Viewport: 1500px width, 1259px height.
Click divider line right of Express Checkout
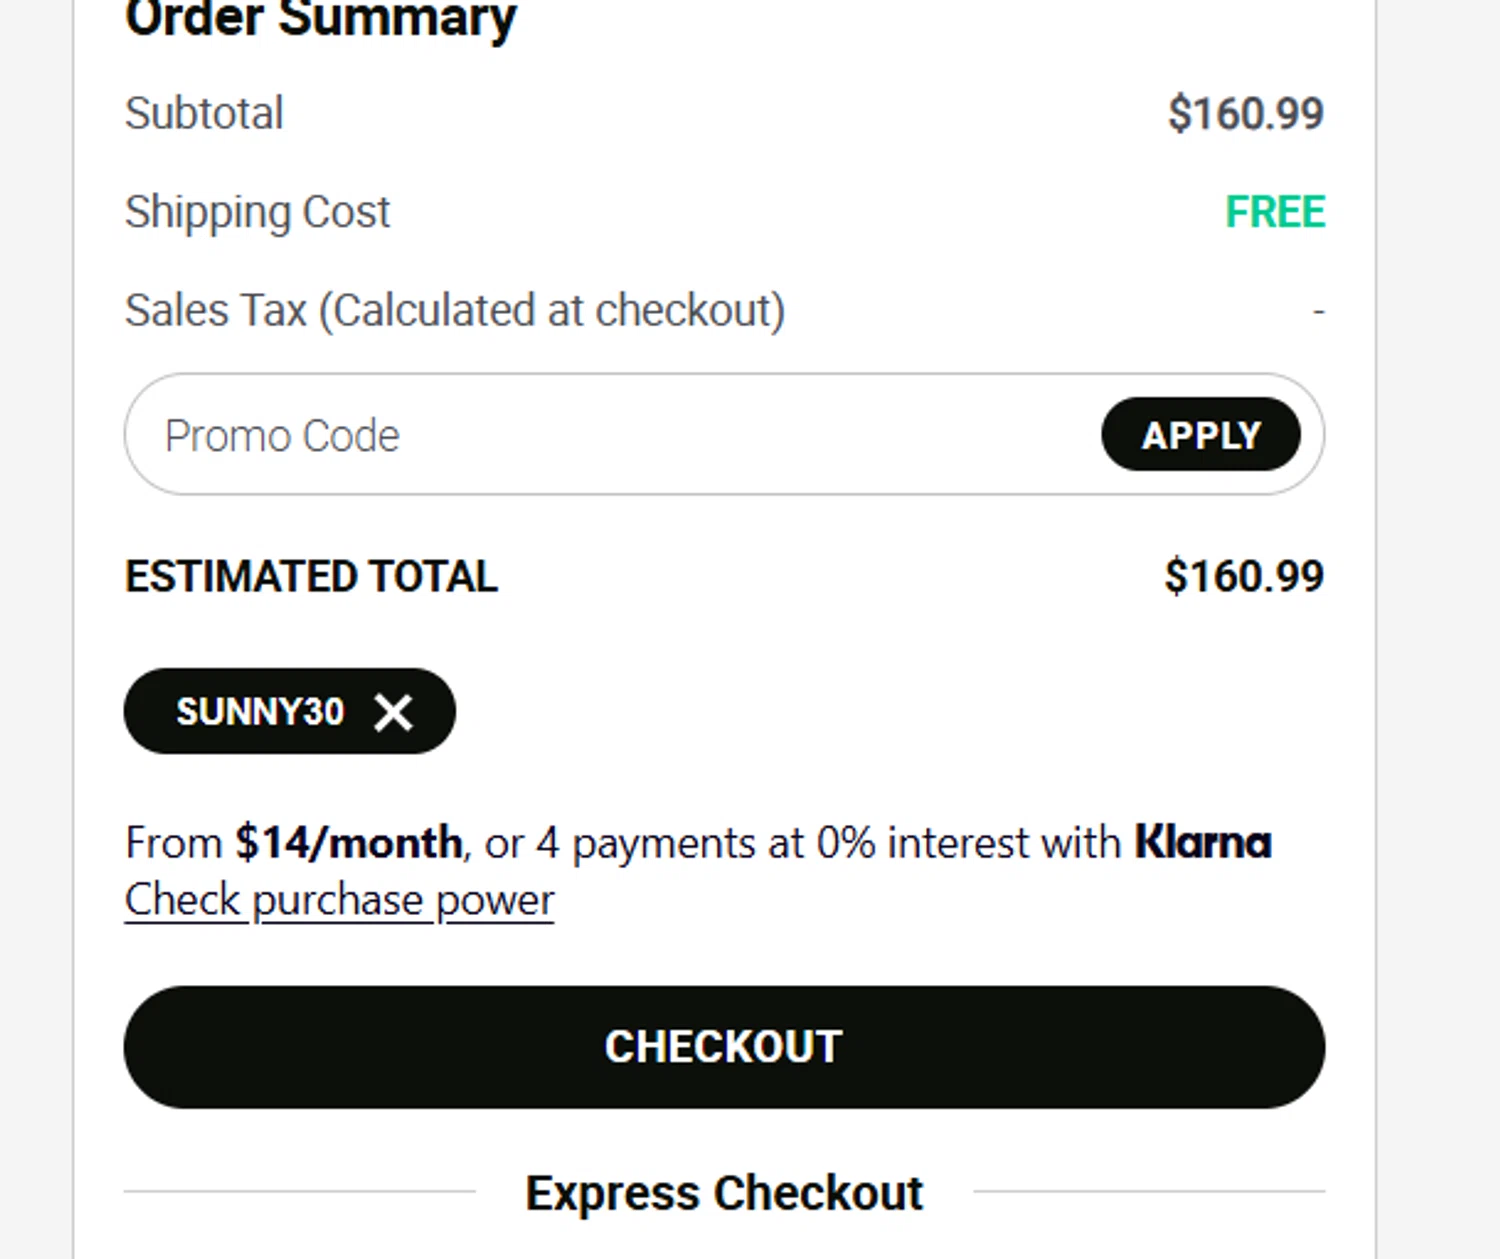[1148, 1191]
